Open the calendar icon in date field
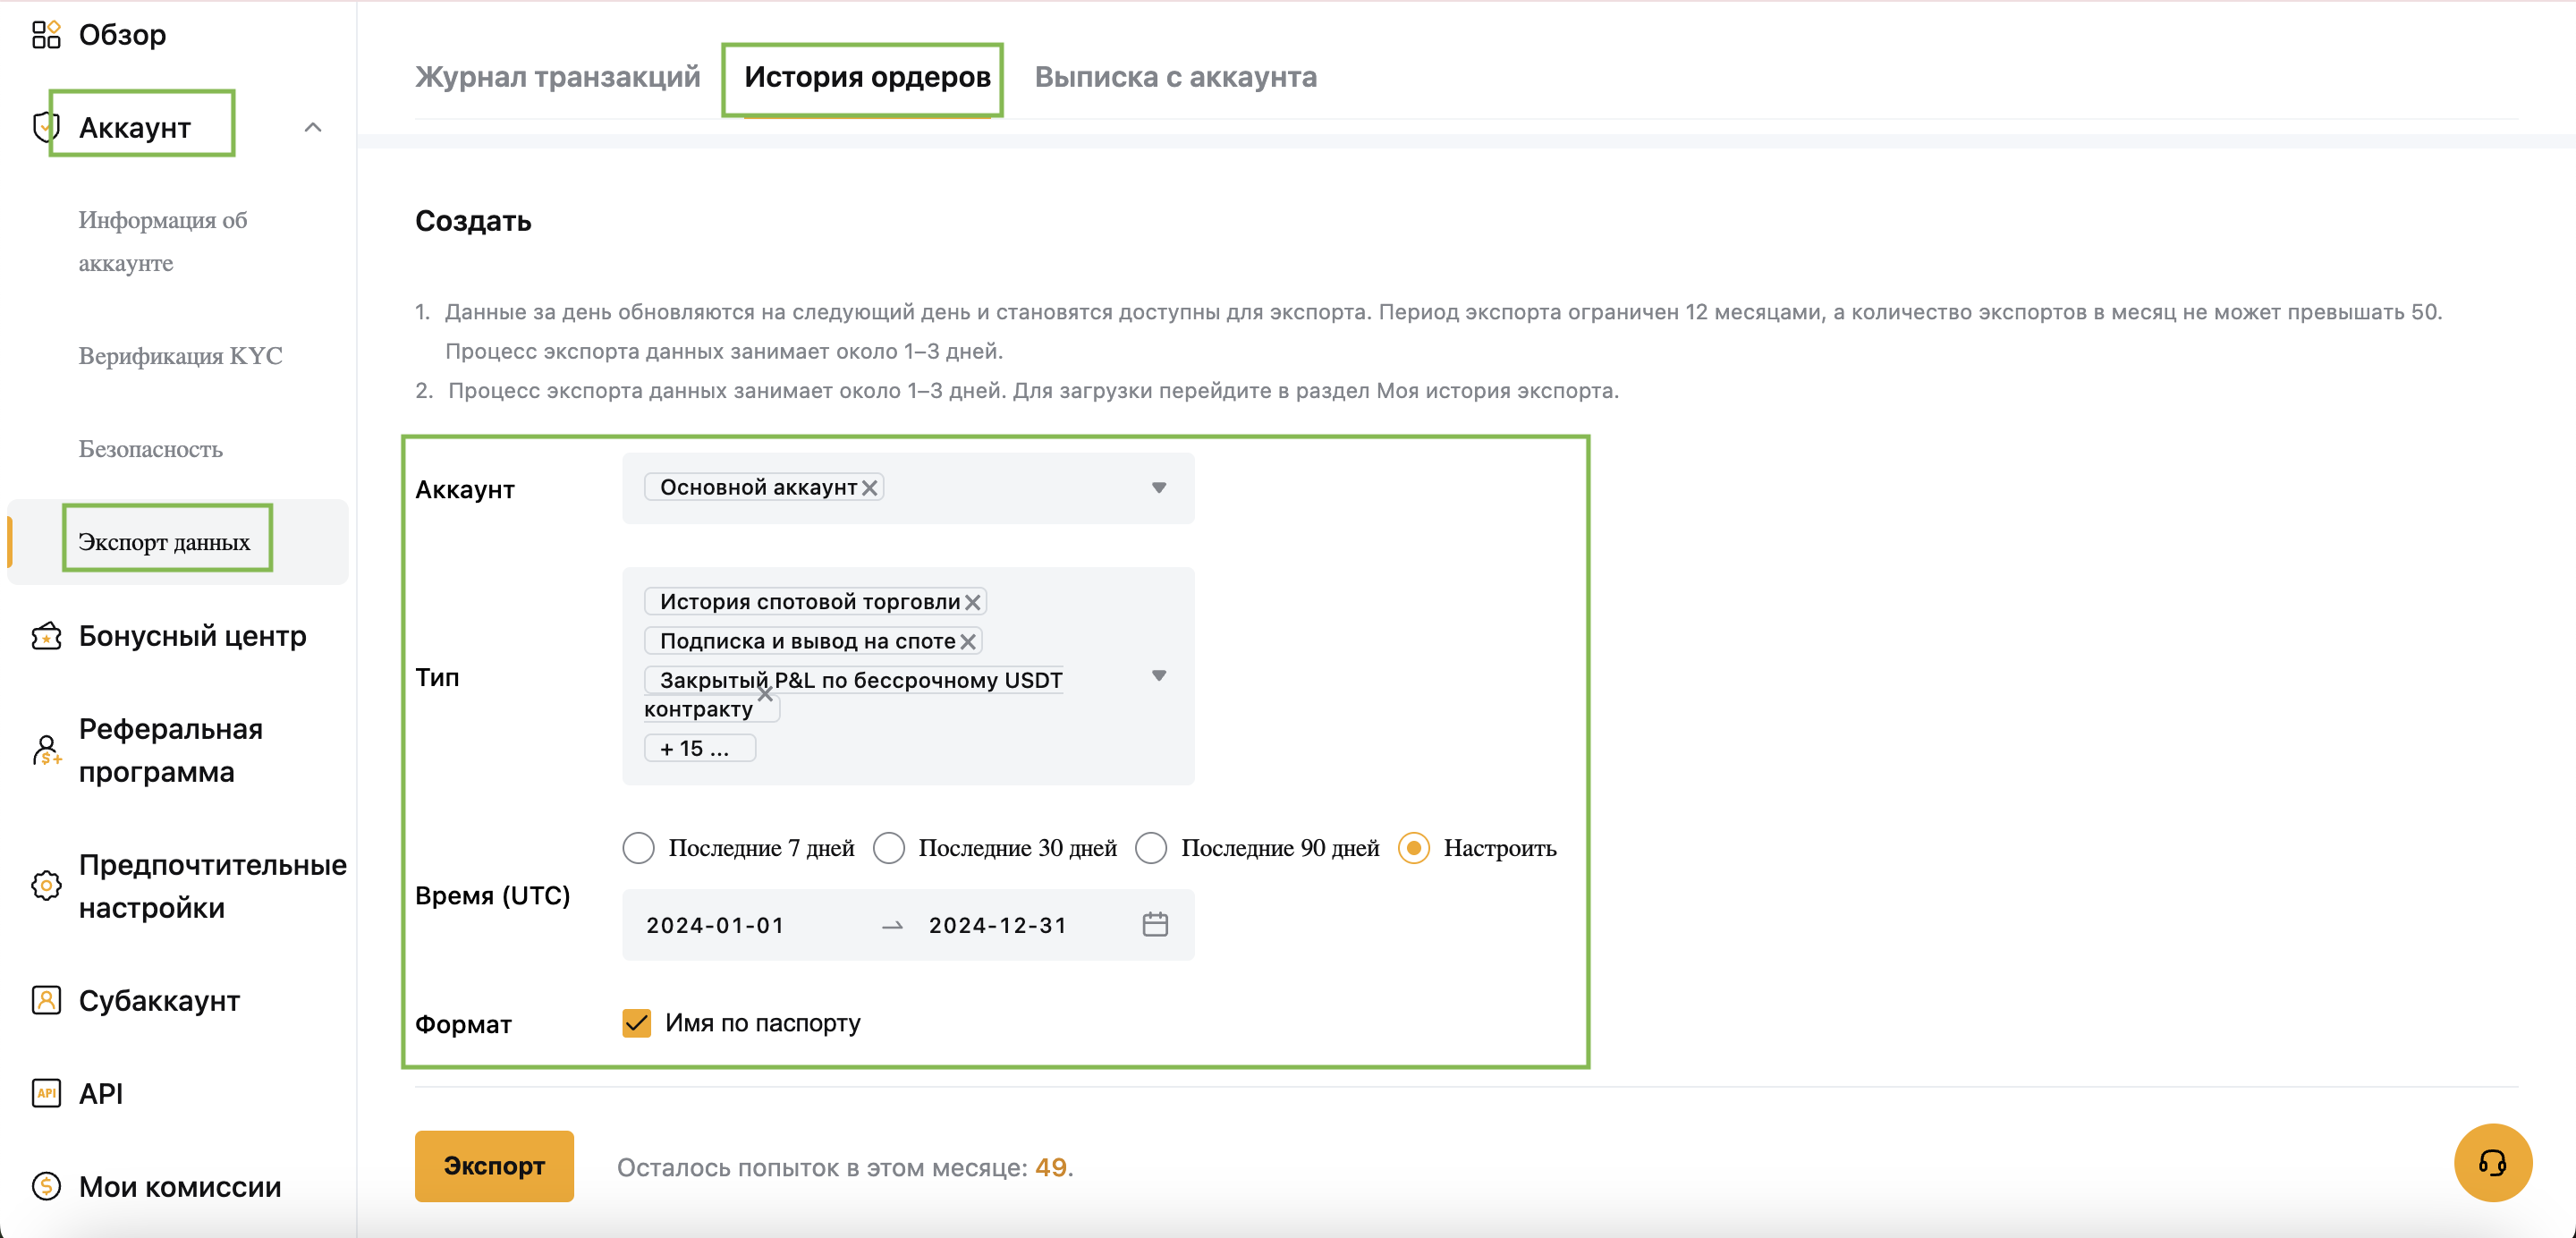This screenshot has width=2576, height=1238. click(1154, 924)
